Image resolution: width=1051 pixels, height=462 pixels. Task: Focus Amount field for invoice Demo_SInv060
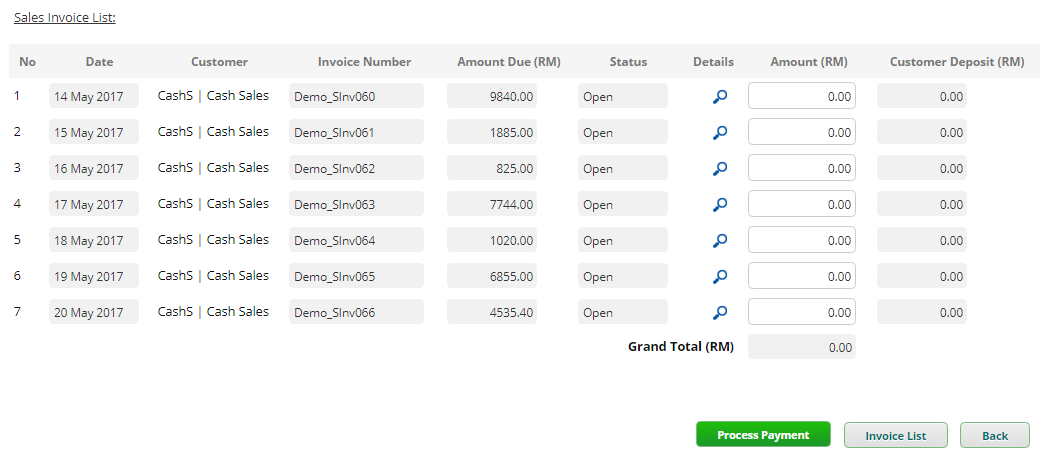pyautogui.click(x=801, y=96)
